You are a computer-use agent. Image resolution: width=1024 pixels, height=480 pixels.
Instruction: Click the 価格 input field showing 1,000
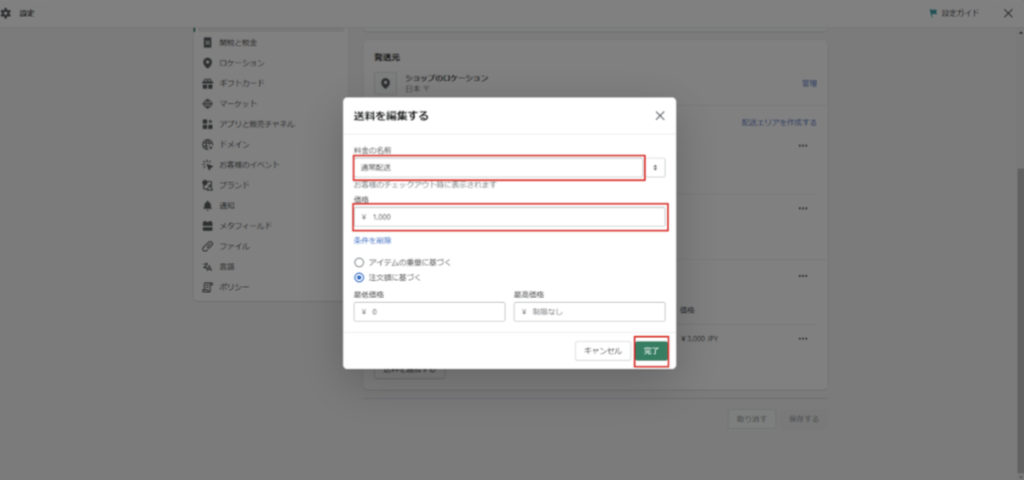510,217
